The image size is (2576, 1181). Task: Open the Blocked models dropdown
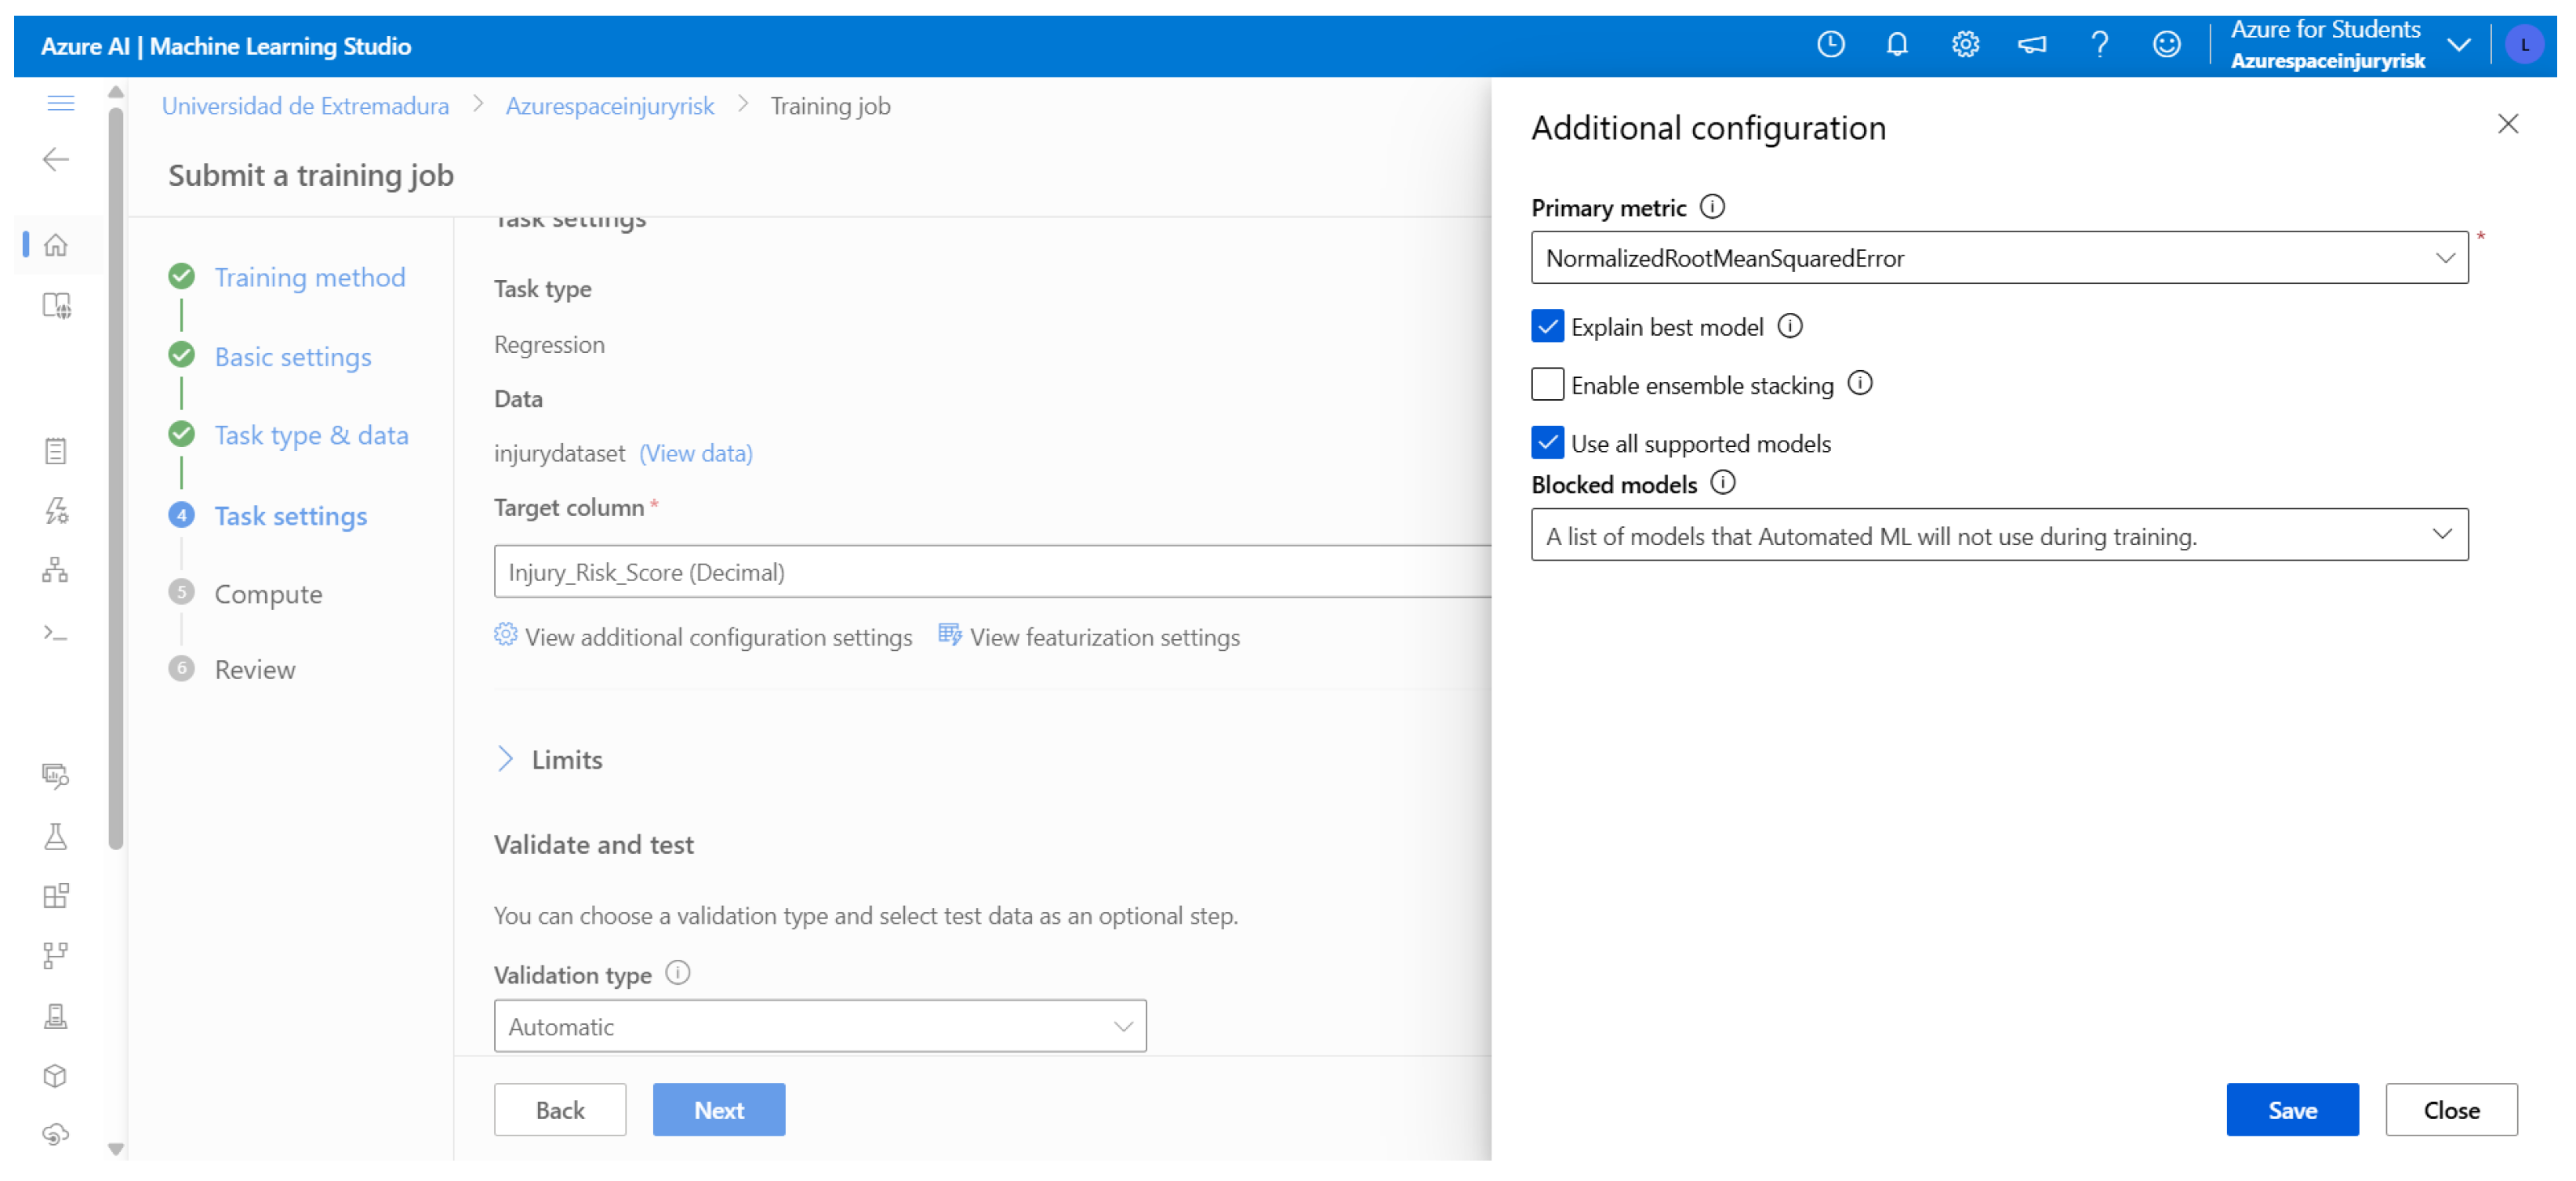point(1998,536)
